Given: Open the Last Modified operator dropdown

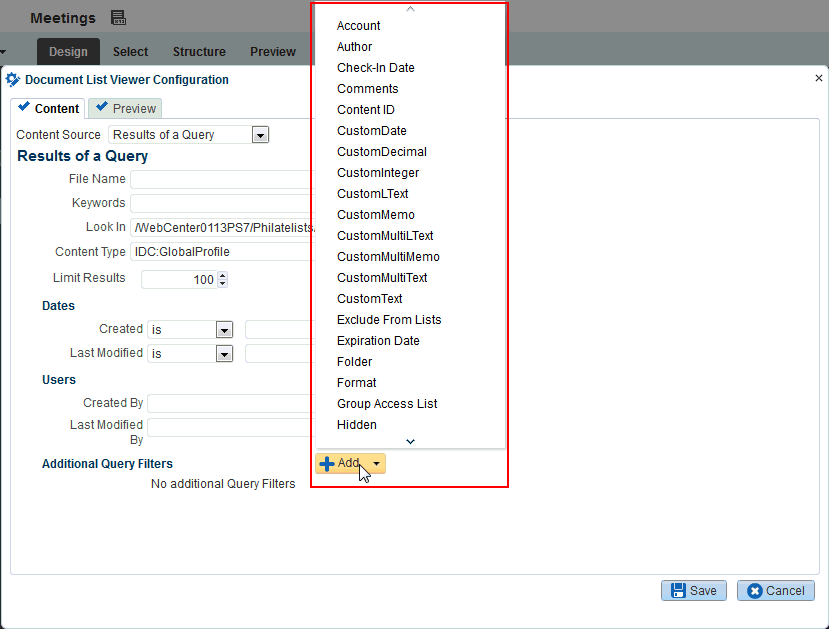Looking at the screenshot, I should (x=224, y=354).
